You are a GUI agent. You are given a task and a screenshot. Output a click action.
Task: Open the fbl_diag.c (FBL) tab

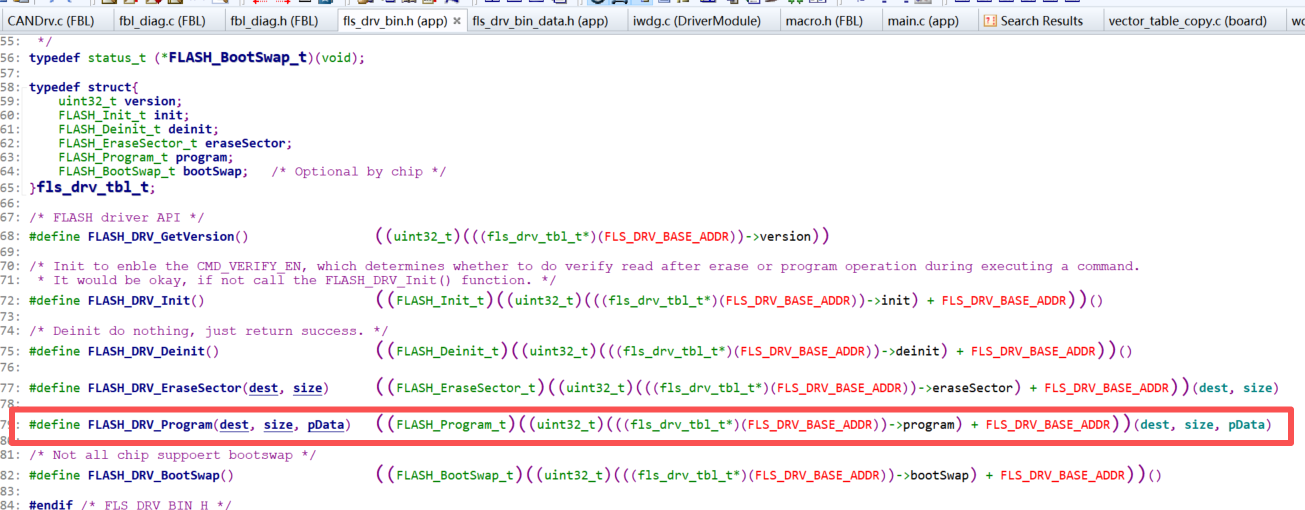[163, 20]
